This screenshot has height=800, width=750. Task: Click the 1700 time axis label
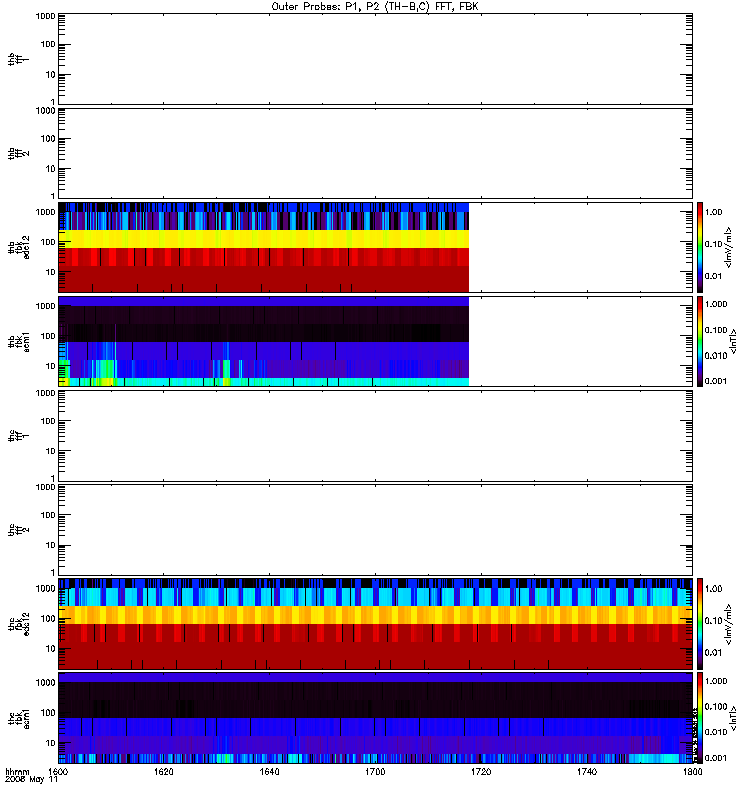click(375, 772)
